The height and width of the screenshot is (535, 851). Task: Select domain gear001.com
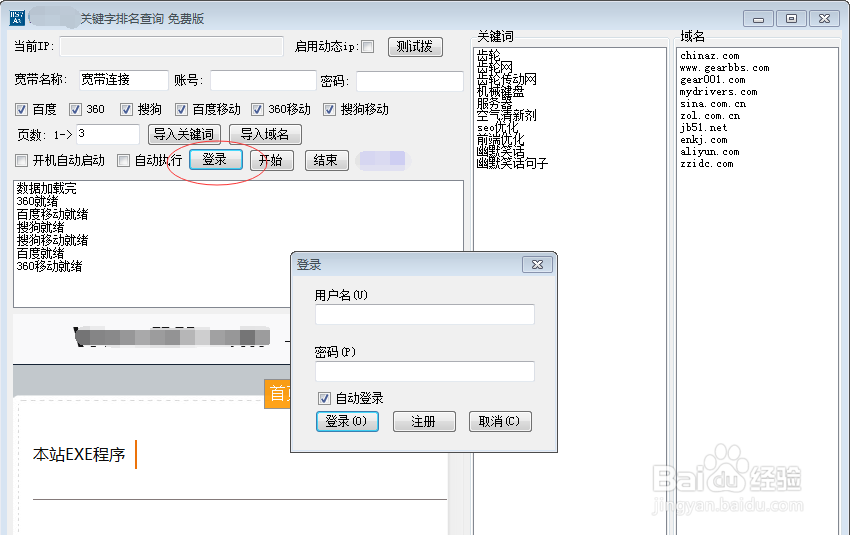[713, 80]
